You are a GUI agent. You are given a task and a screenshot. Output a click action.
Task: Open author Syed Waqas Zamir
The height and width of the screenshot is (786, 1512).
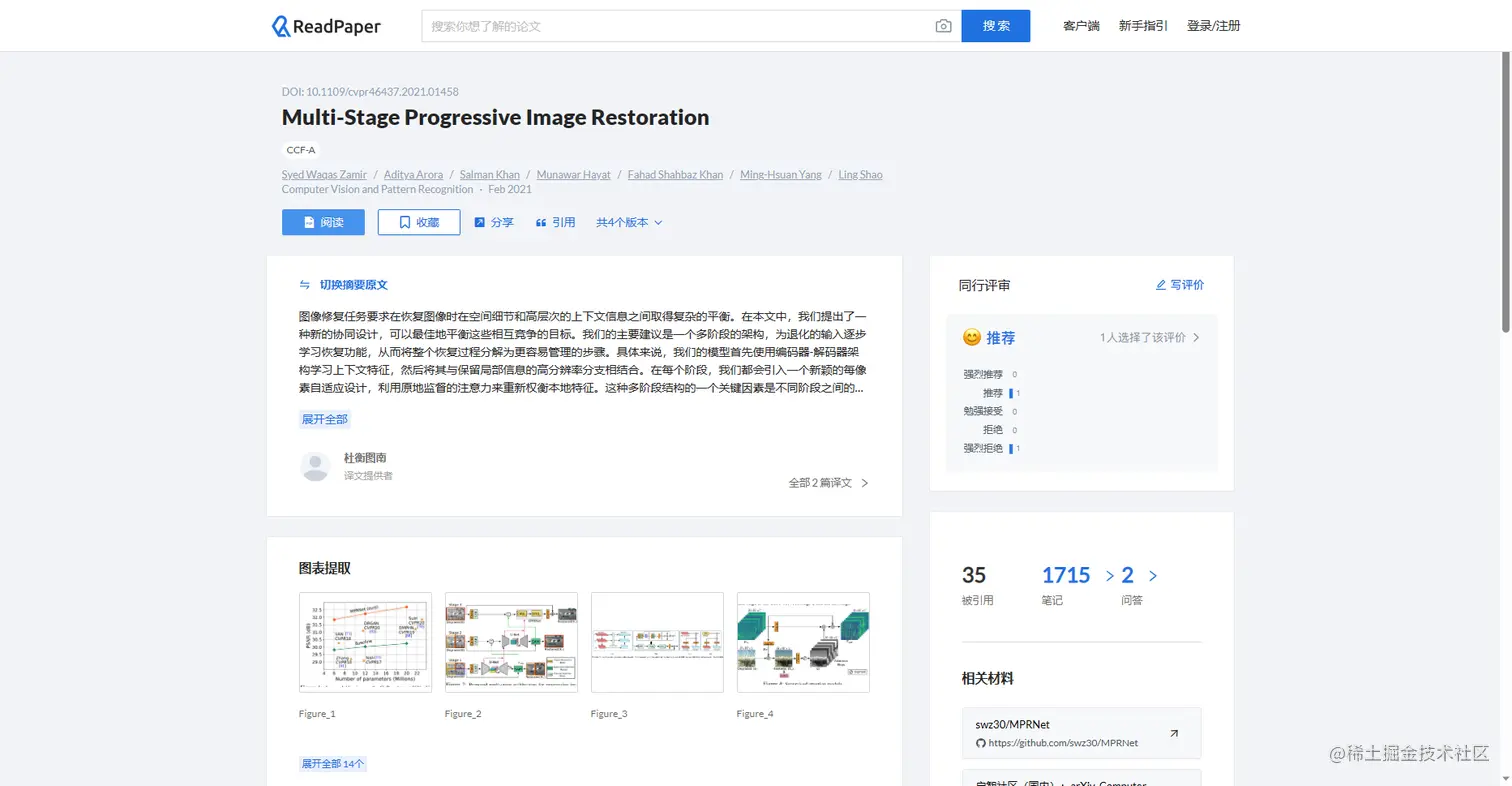[324, 175]
